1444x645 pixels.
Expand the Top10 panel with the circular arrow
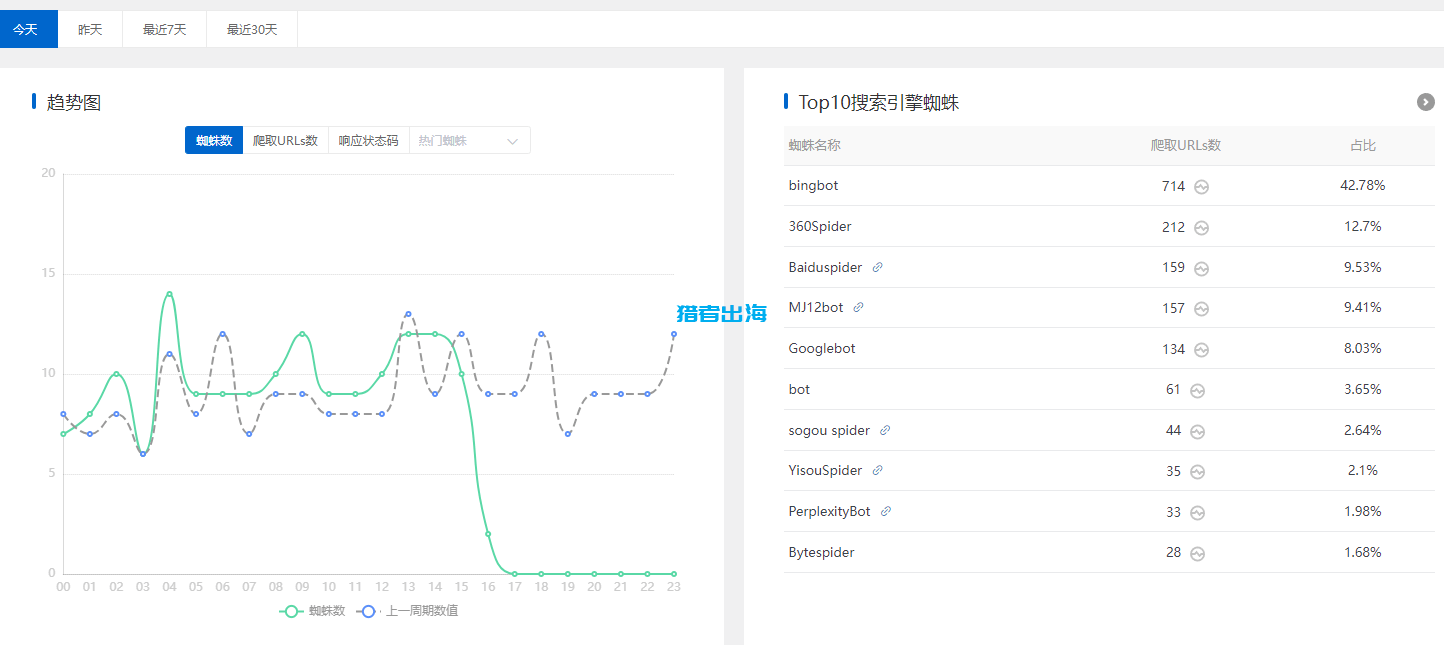[1425, 101]
